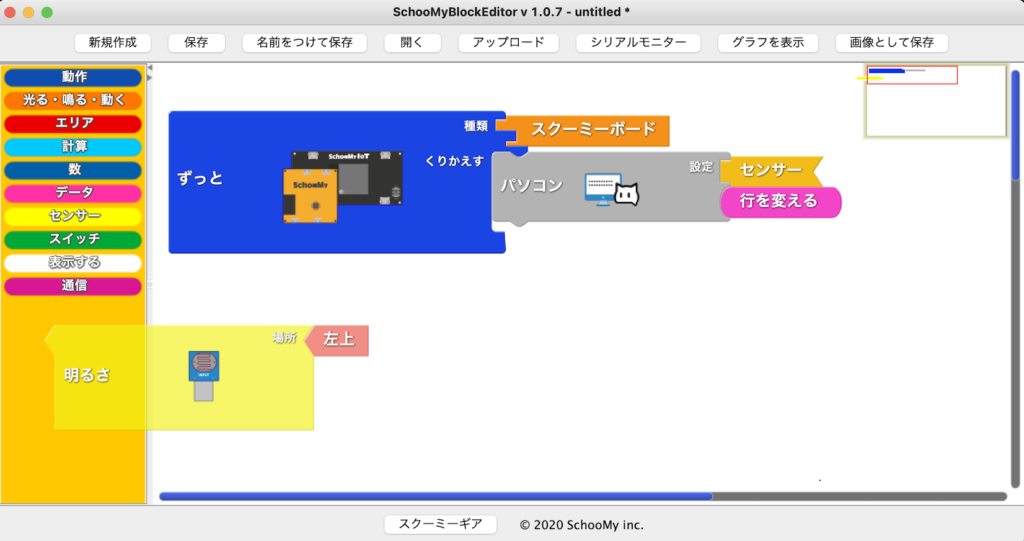Click 名前をつけて保存 button
This screenshot has width=1024, height=541.
(x=304, y=42)
